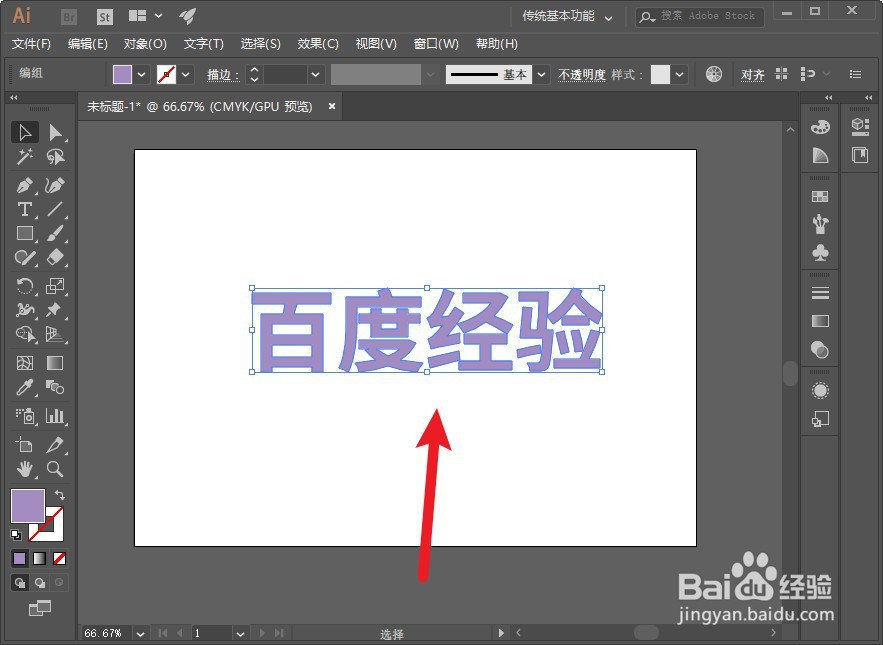Switch fill color to gradient mode

(38, 558)
